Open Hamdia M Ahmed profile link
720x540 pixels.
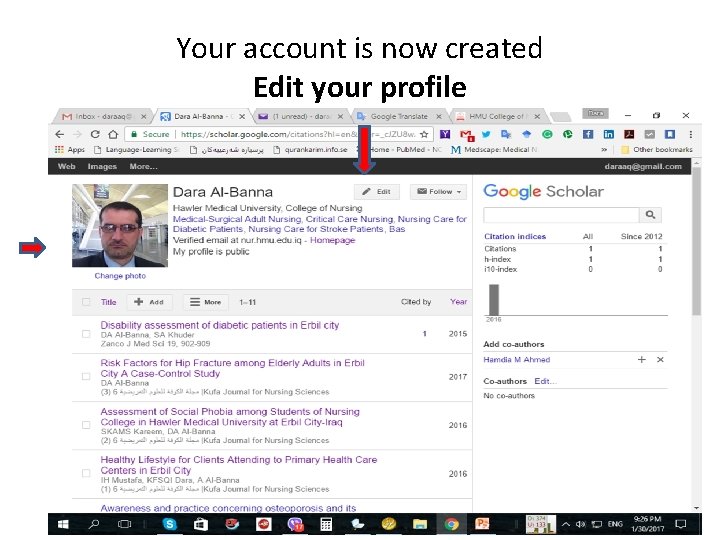click(x=517, y=360)
